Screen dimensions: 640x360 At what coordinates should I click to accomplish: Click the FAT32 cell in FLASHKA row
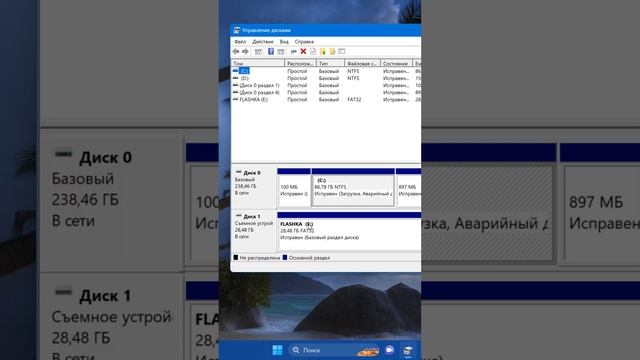pos(354,99)
